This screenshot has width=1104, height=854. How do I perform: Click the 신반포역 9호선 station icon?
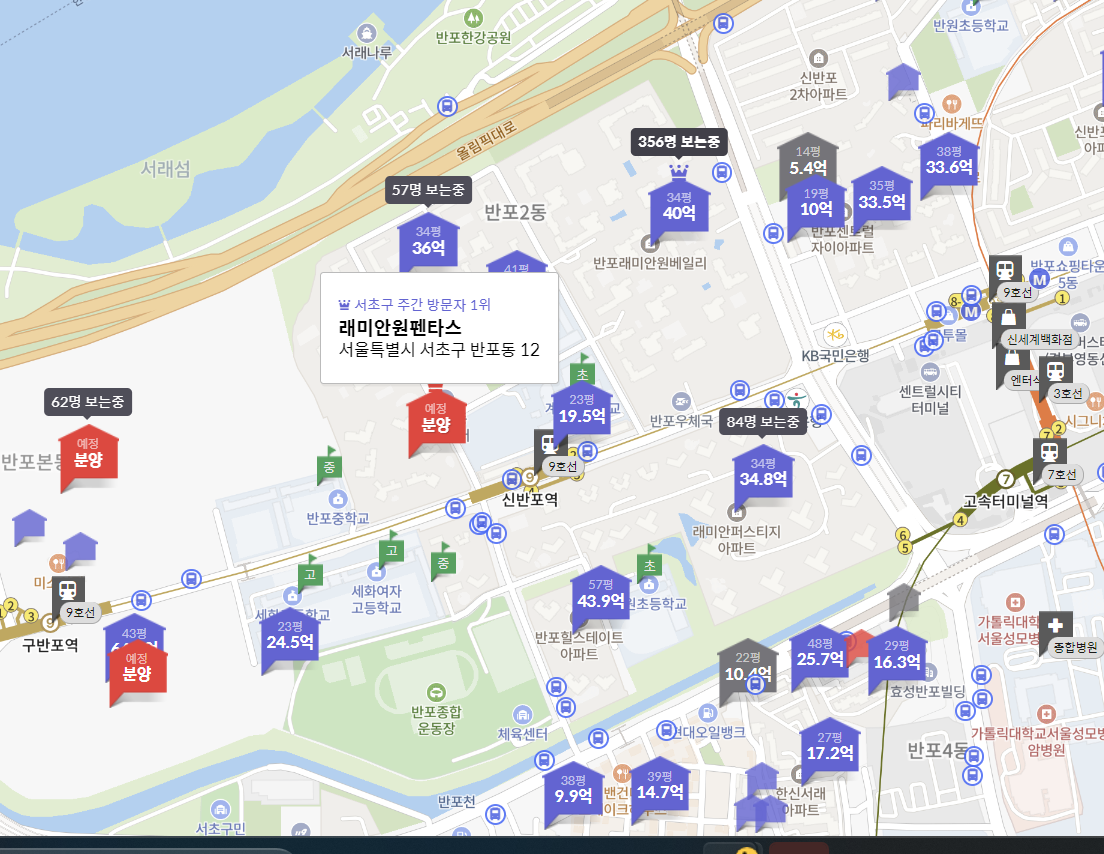[x=549, y=446]
